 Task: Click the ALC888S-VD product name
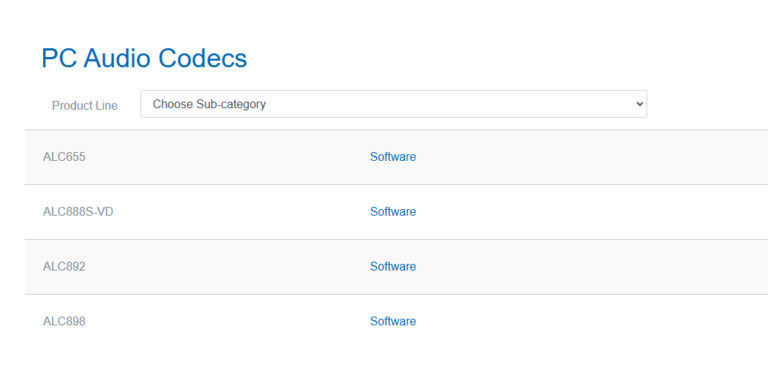click(x=78, y=212)
